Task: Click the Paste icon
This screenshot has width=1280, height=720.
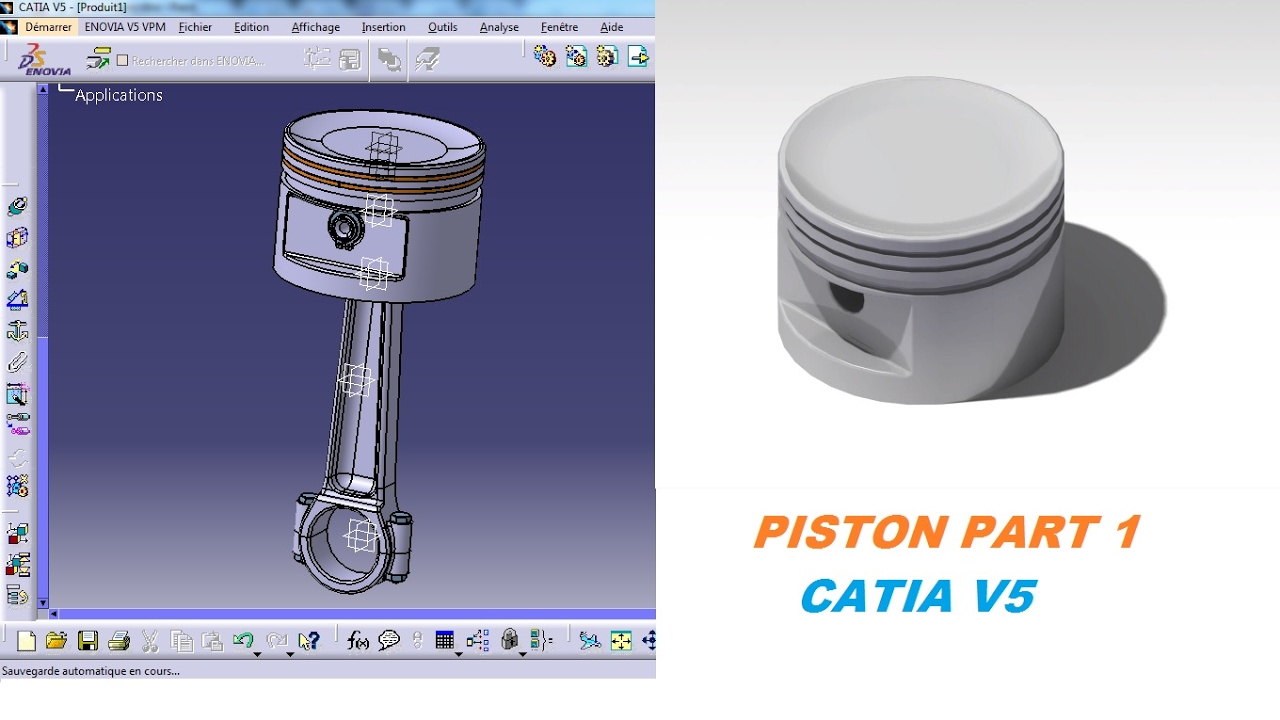Action: [x=212, y=641]
